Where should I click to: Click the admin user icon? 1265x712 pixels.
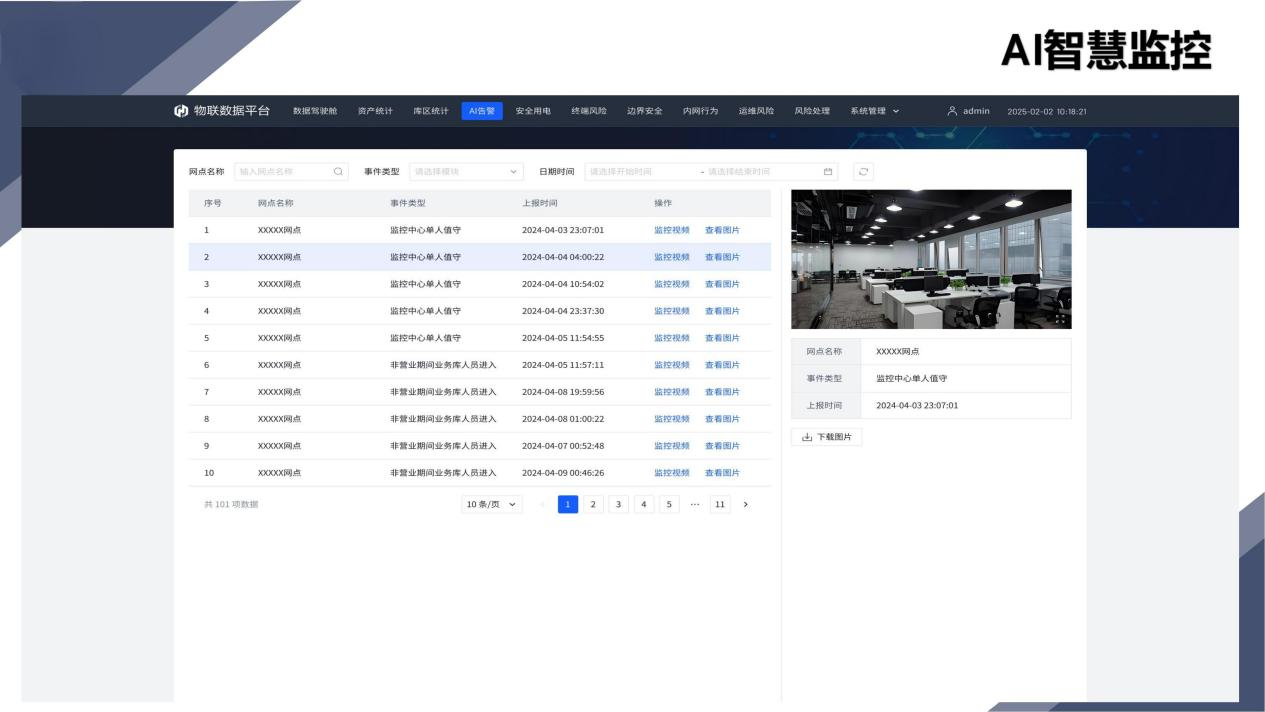(x=952, y=111)
